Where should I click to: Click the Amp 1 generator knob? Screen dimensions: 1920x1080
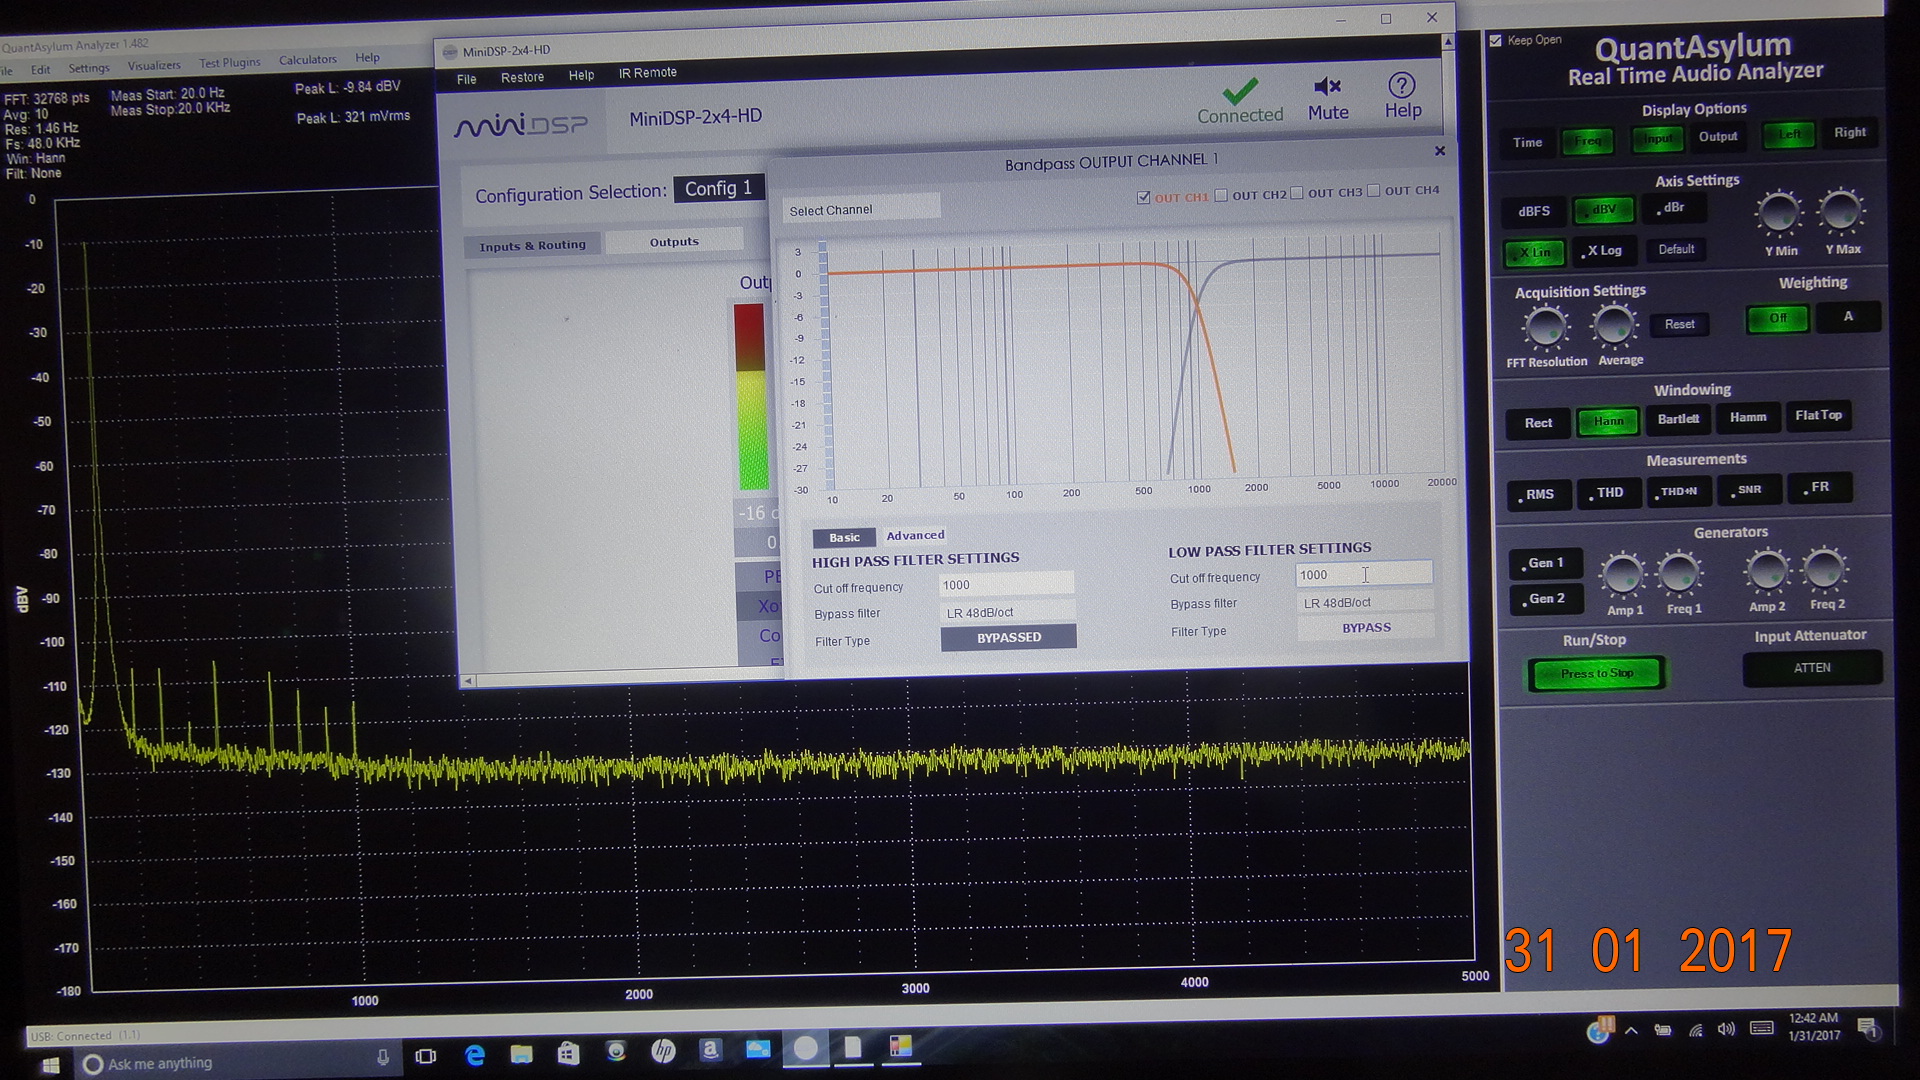(1622, 575)
